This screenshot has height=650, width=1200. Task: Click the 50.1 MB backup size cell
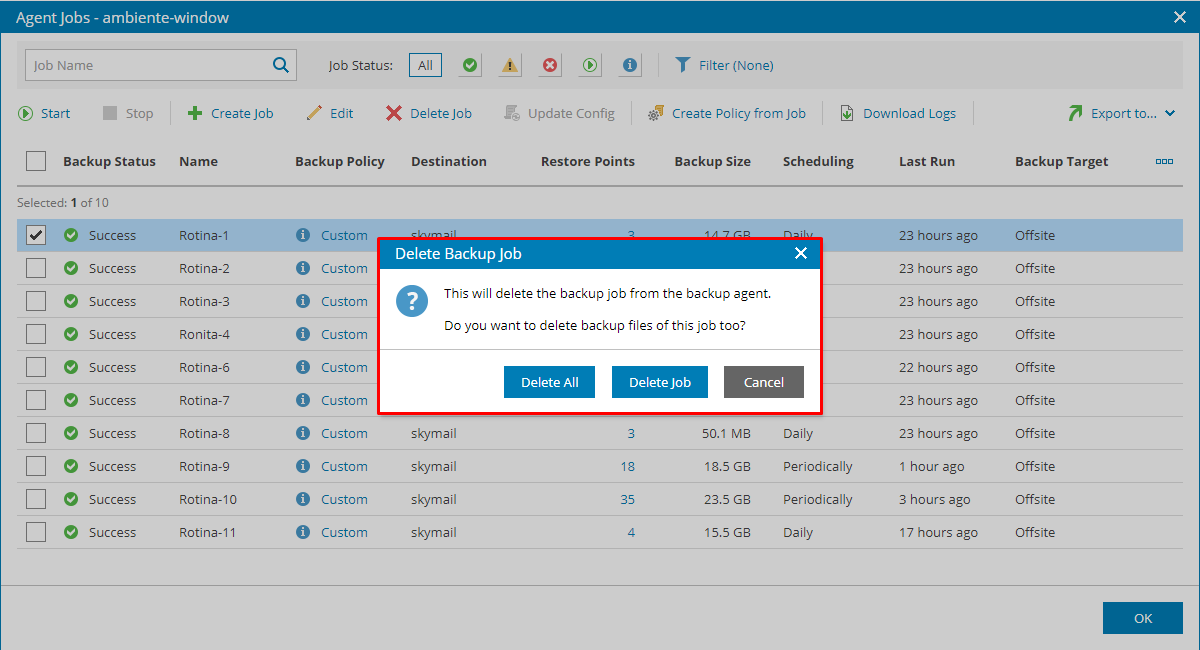(x=726, y=433)
